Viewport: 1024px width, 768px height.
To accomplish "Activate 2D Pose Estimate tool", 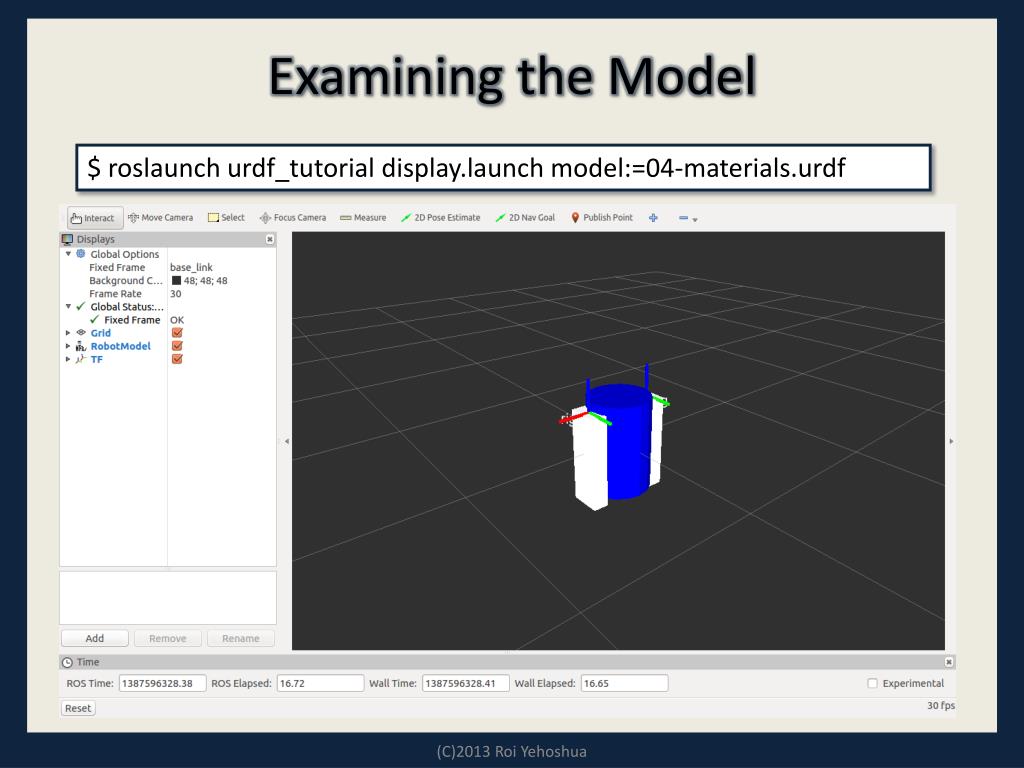I will (x=440, y=217).
